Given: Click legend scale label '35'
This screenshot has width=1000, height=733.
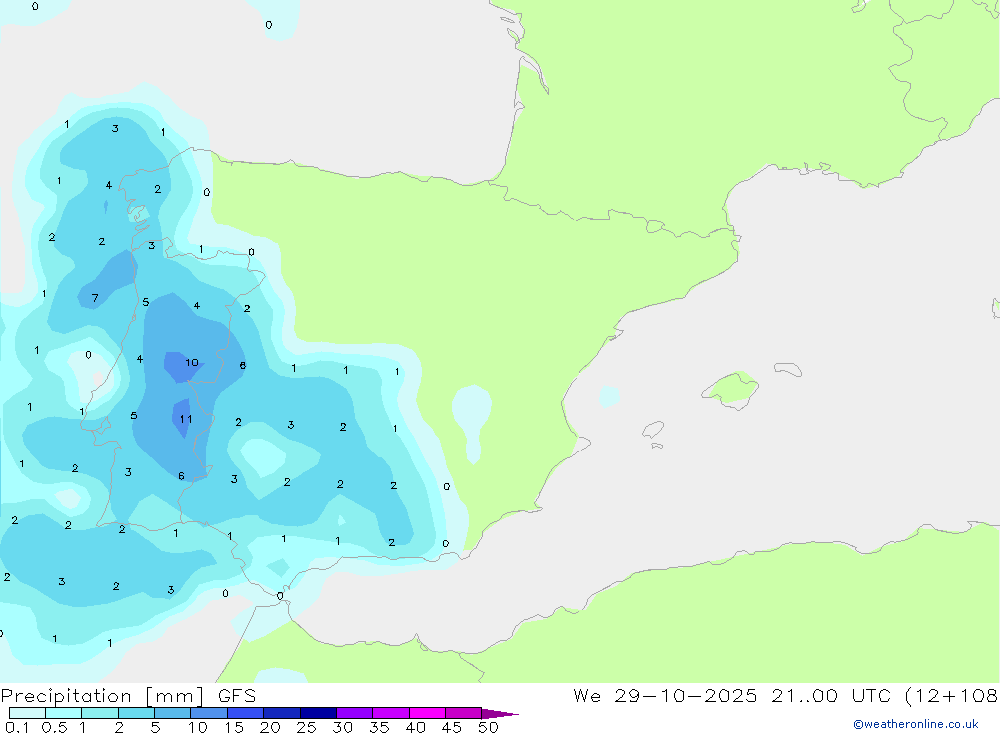Looking at the screenshot, I should click(x=379, y=727).
